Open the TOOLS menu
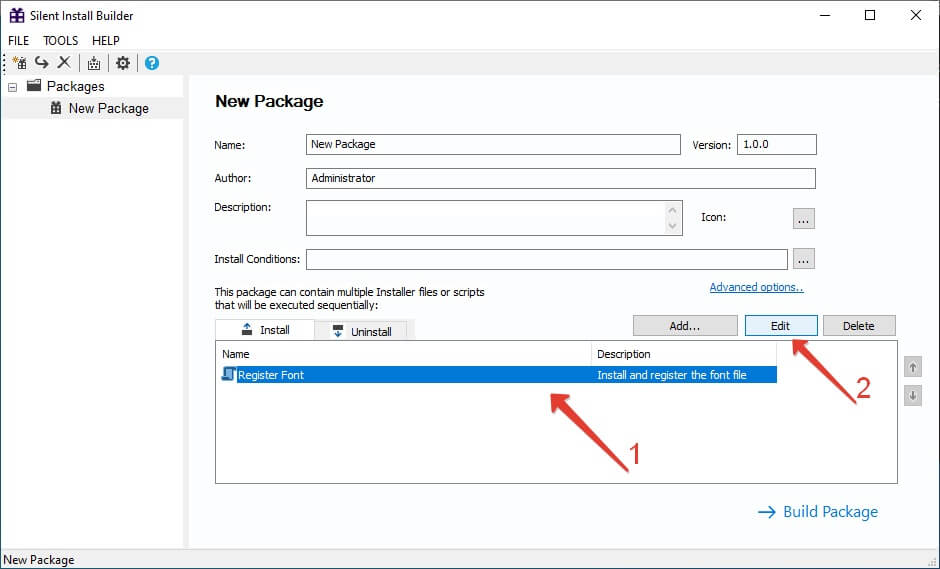This screenshot has width=940, height=569. (61, 41)
